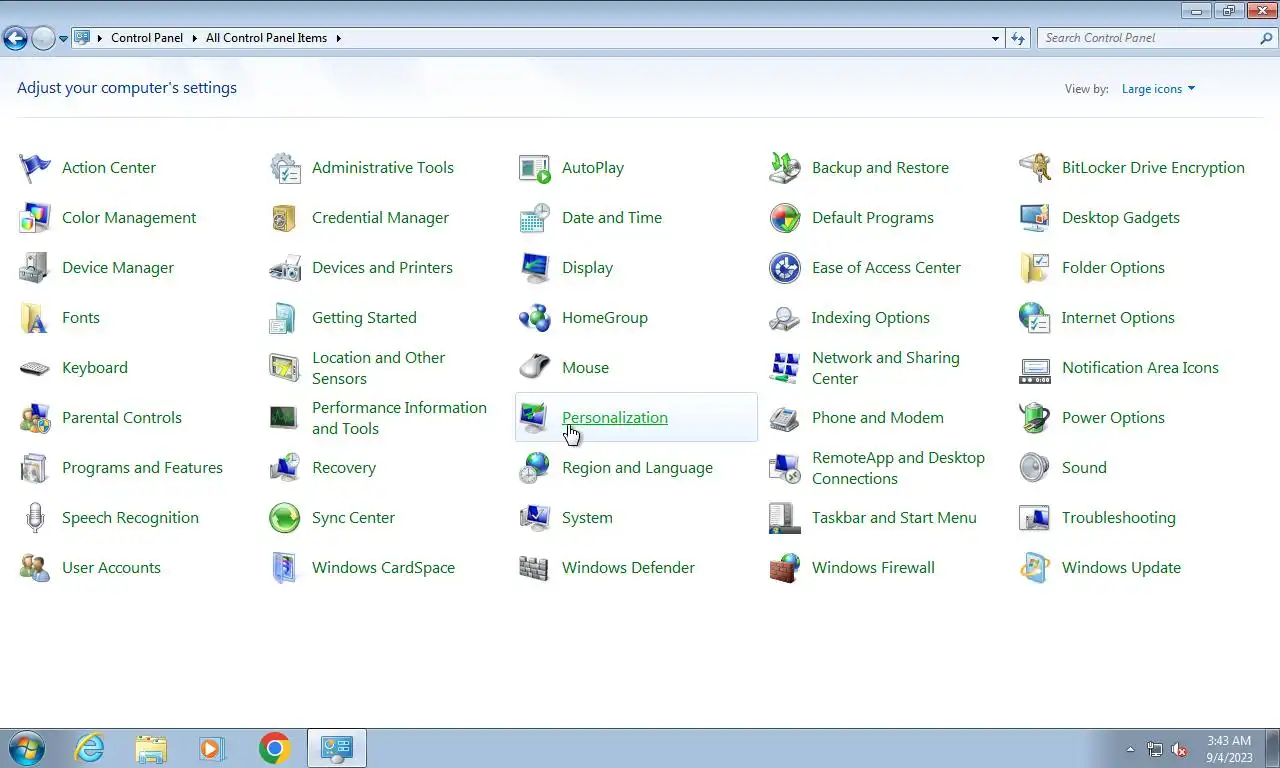Click the Device Manager icon
This screenshot has width=1280, height=768.
coord(35,268)
